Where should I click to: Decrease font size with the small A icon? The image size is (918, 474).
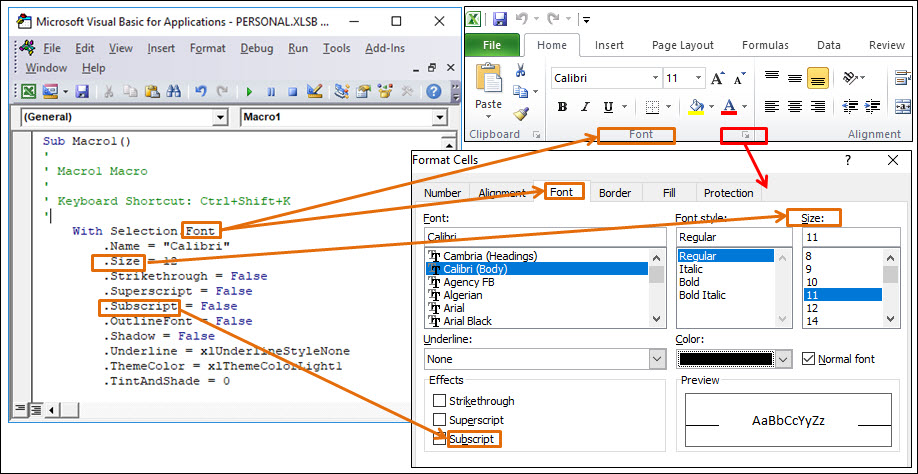pyautogui.click(x=740, y=78)
